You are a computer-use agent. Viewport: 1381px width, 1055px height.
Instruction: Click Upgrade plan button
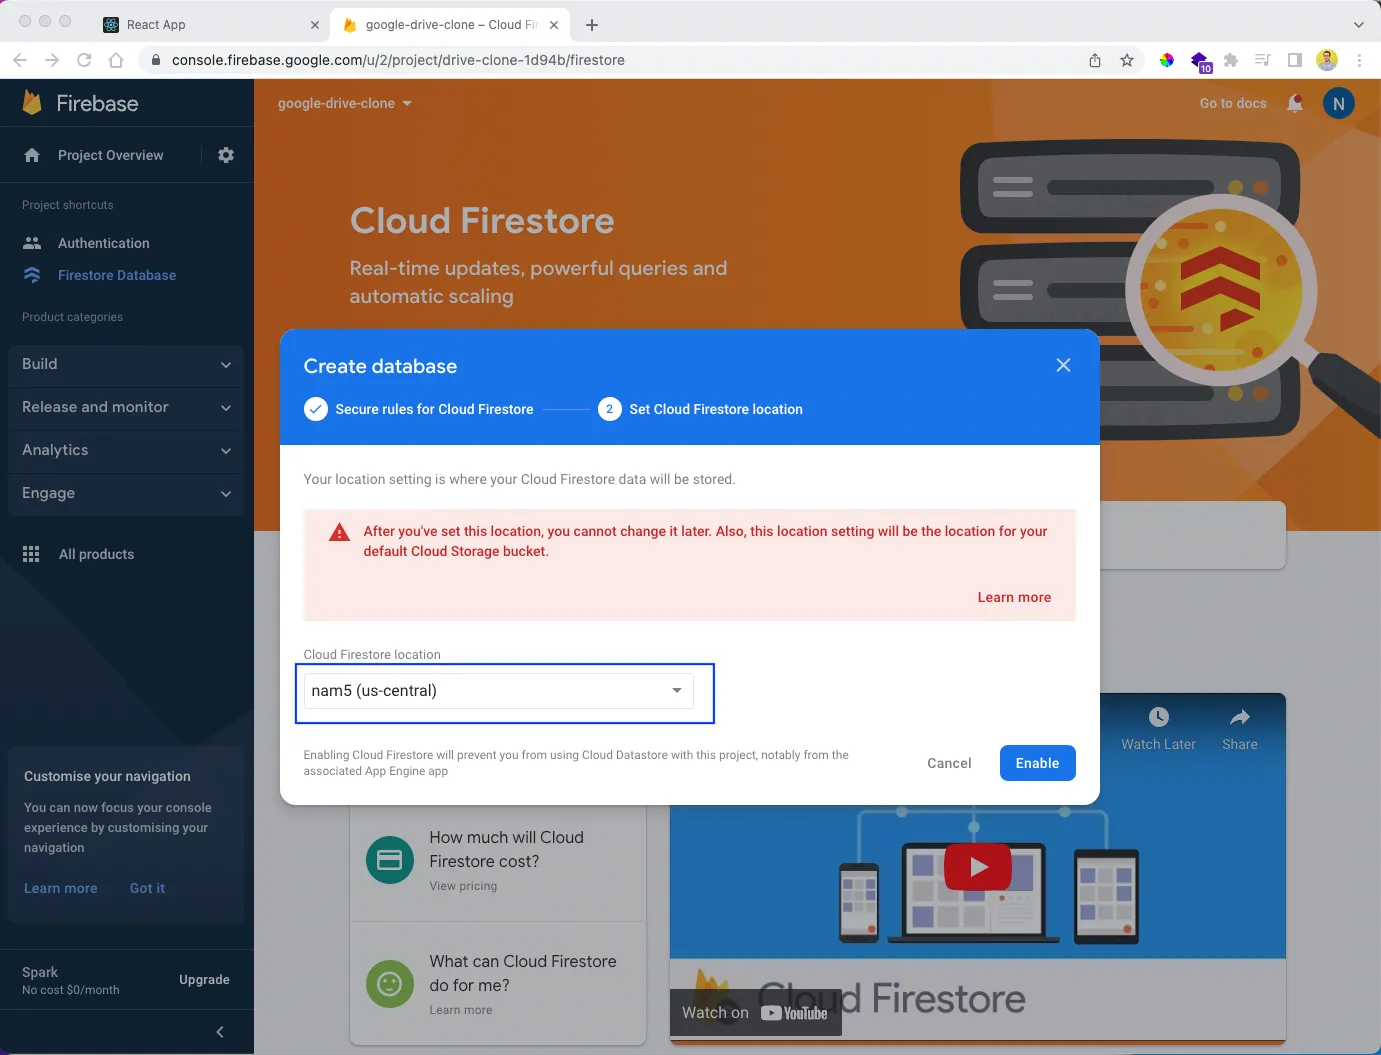(x=204, y=980)
